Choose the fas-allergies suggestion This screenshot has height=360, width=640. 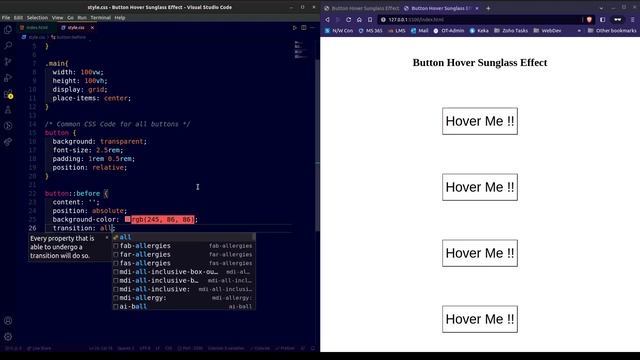(x=184, y=263)
